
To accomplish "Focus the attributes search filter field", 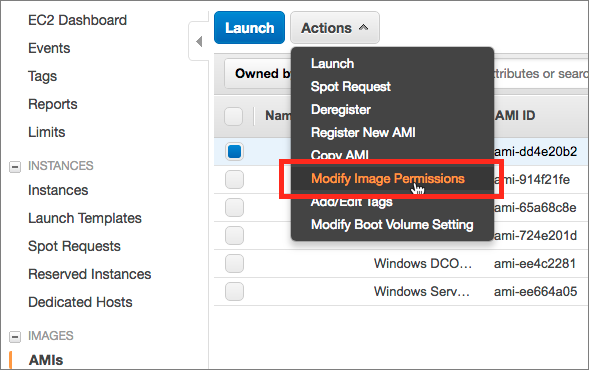I will click(541, 74).
